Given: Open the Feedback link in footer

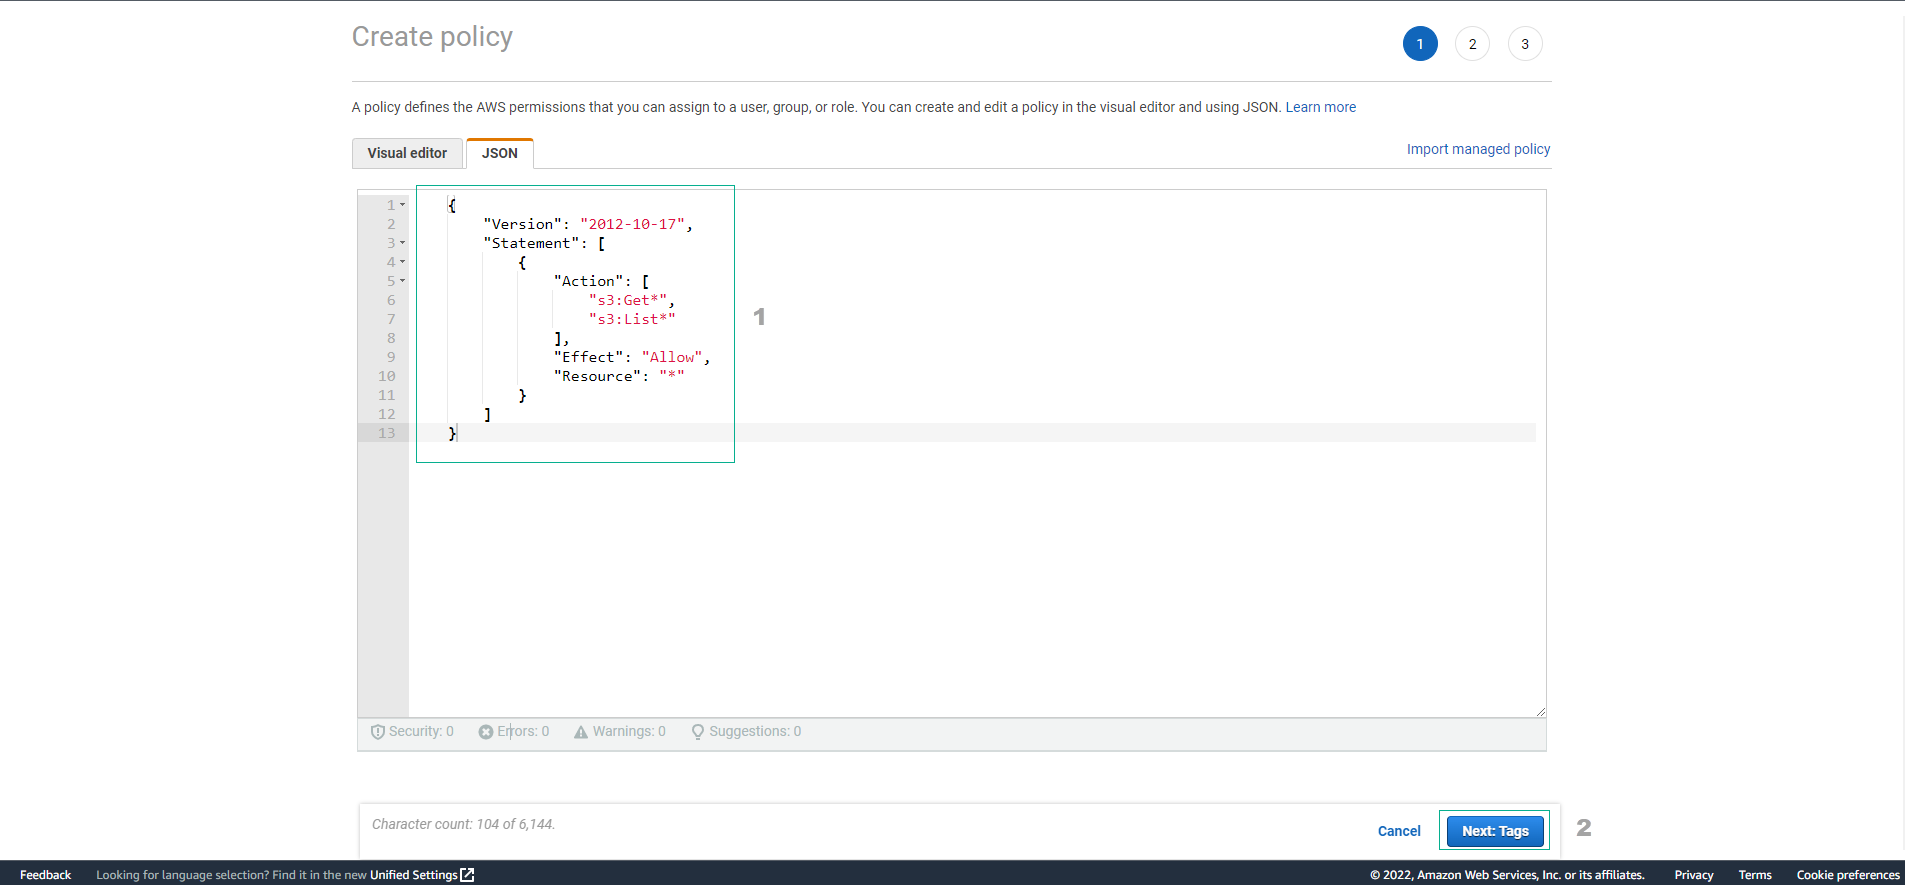Looking at the screenshot, I should (x=46, y=875).
